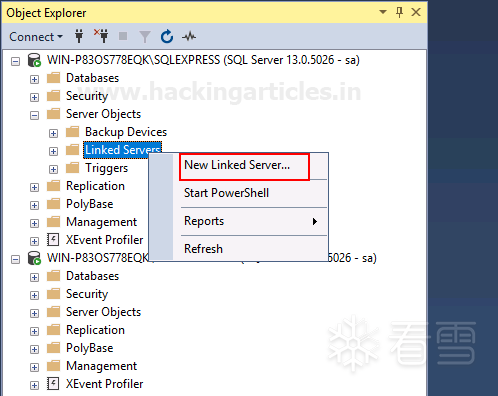The height and width of the screenshot is (396, 498).
Task: Click the first server's Databases folder icon
Action: pyautogui.click(x=53, y=78)
